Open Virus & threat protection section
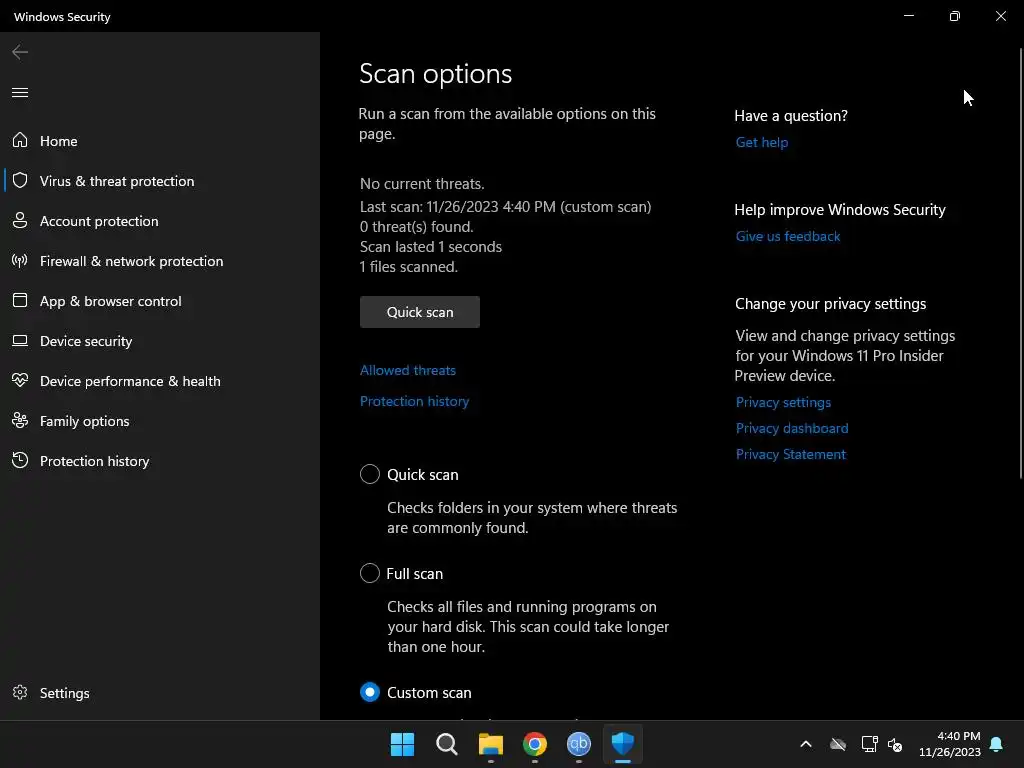The width and height of the screenshot is (1024, 768). (x=160, y=180)
